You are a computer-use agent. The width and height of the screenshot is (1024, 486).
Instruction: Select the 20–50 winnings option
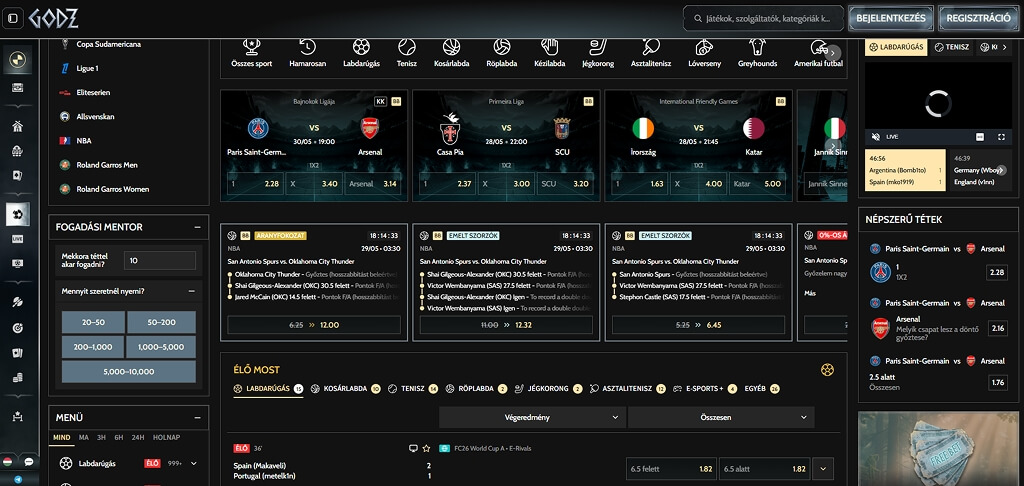(93, 323)
